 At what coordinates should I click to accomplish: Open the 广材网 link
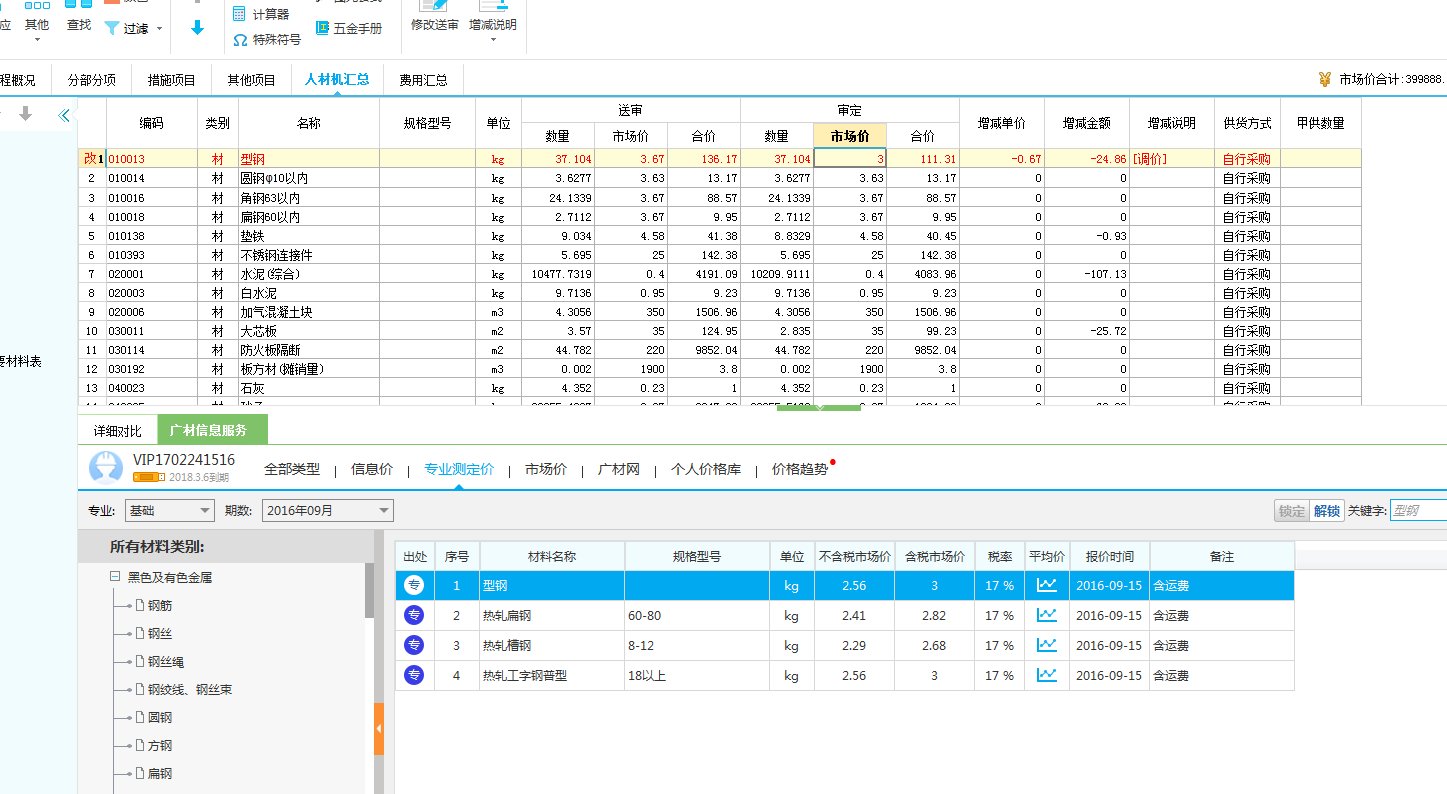(x=619, y=469)
